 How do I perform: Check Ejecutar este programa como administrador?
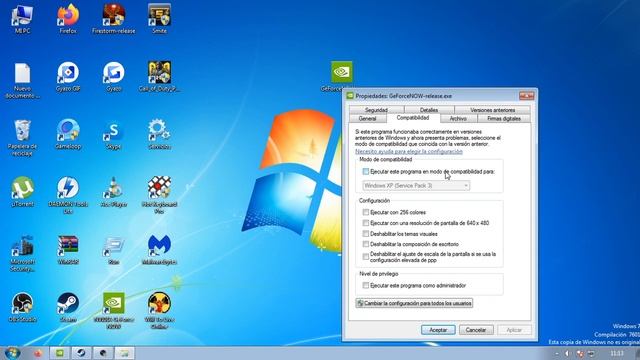(366, 286)
